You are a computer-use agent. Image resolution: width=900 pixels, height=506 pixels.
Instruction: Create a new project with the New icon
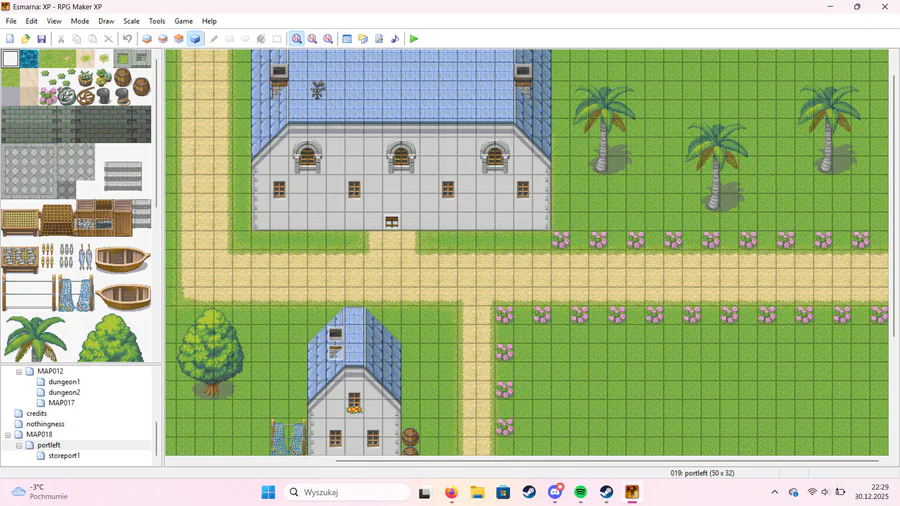click(x=10, y=39)
